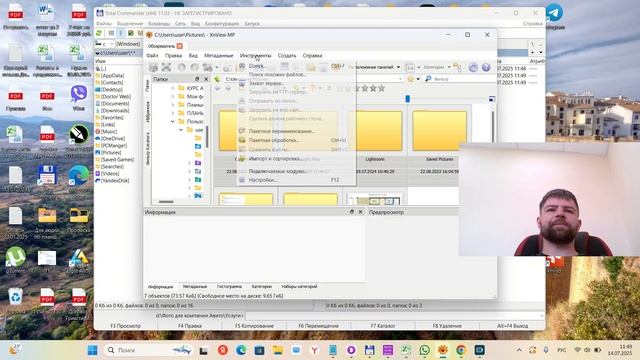The image size is (640, 360).
Task: Open WhatsApp from the taskbar
Action: point(424,350)
